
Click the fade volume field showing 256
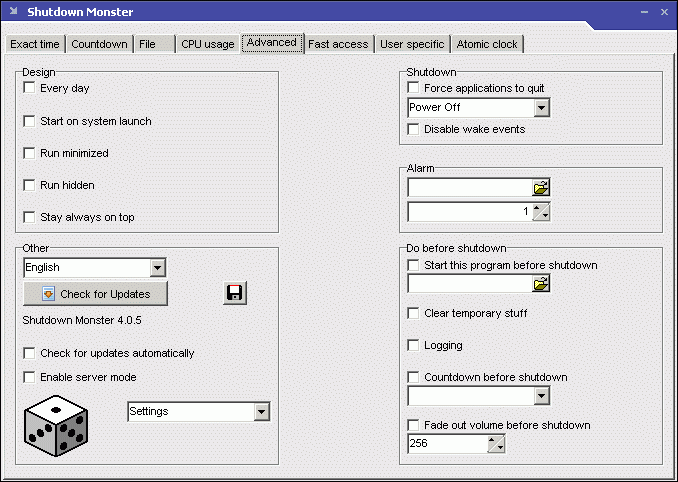pos(448,444)
